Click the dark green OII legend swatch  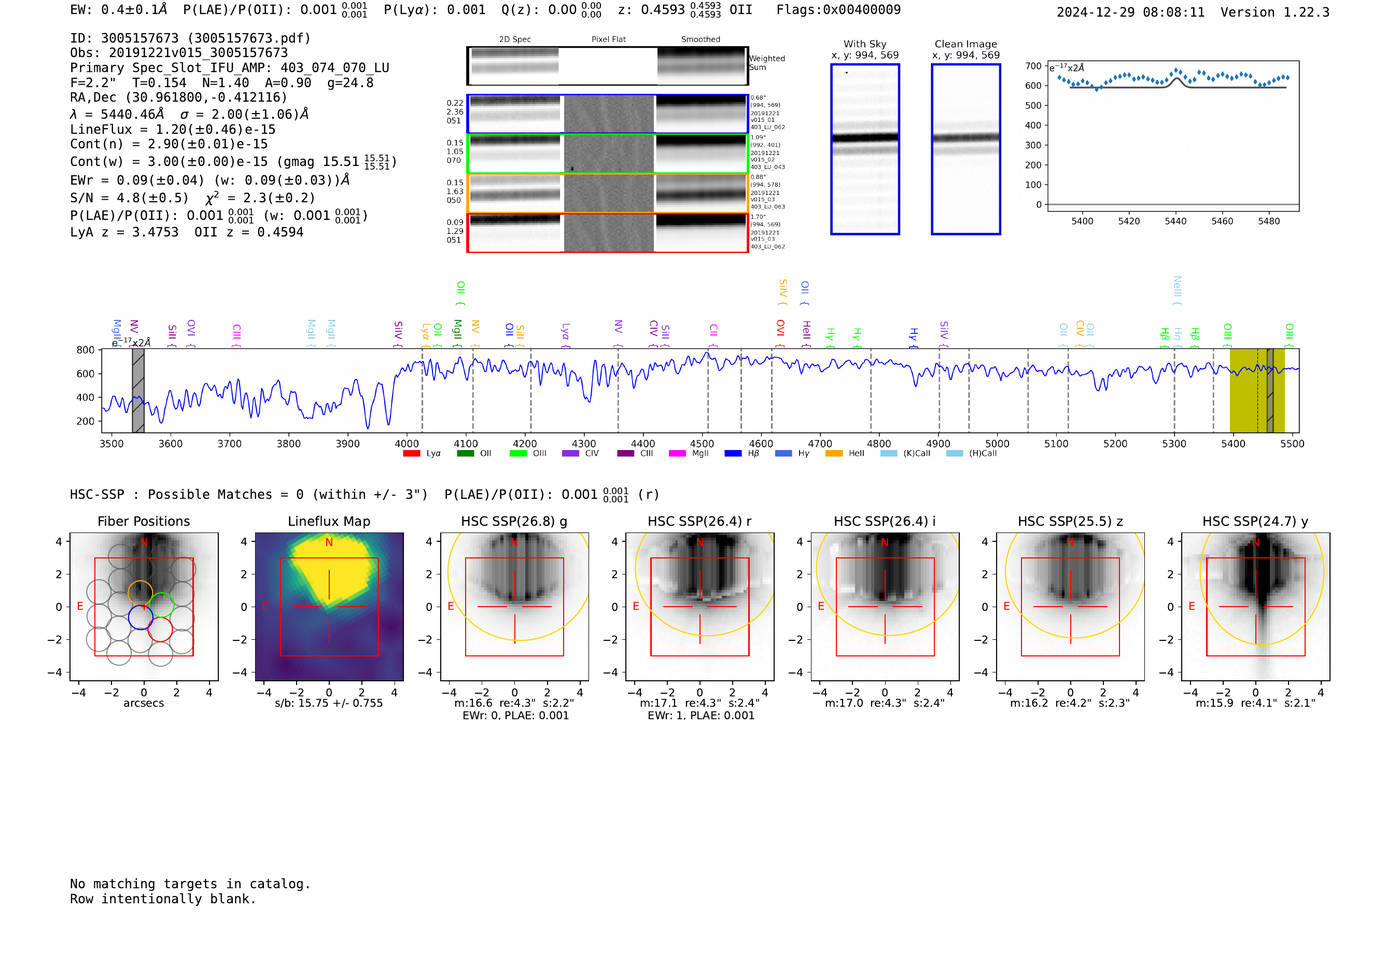465,454
